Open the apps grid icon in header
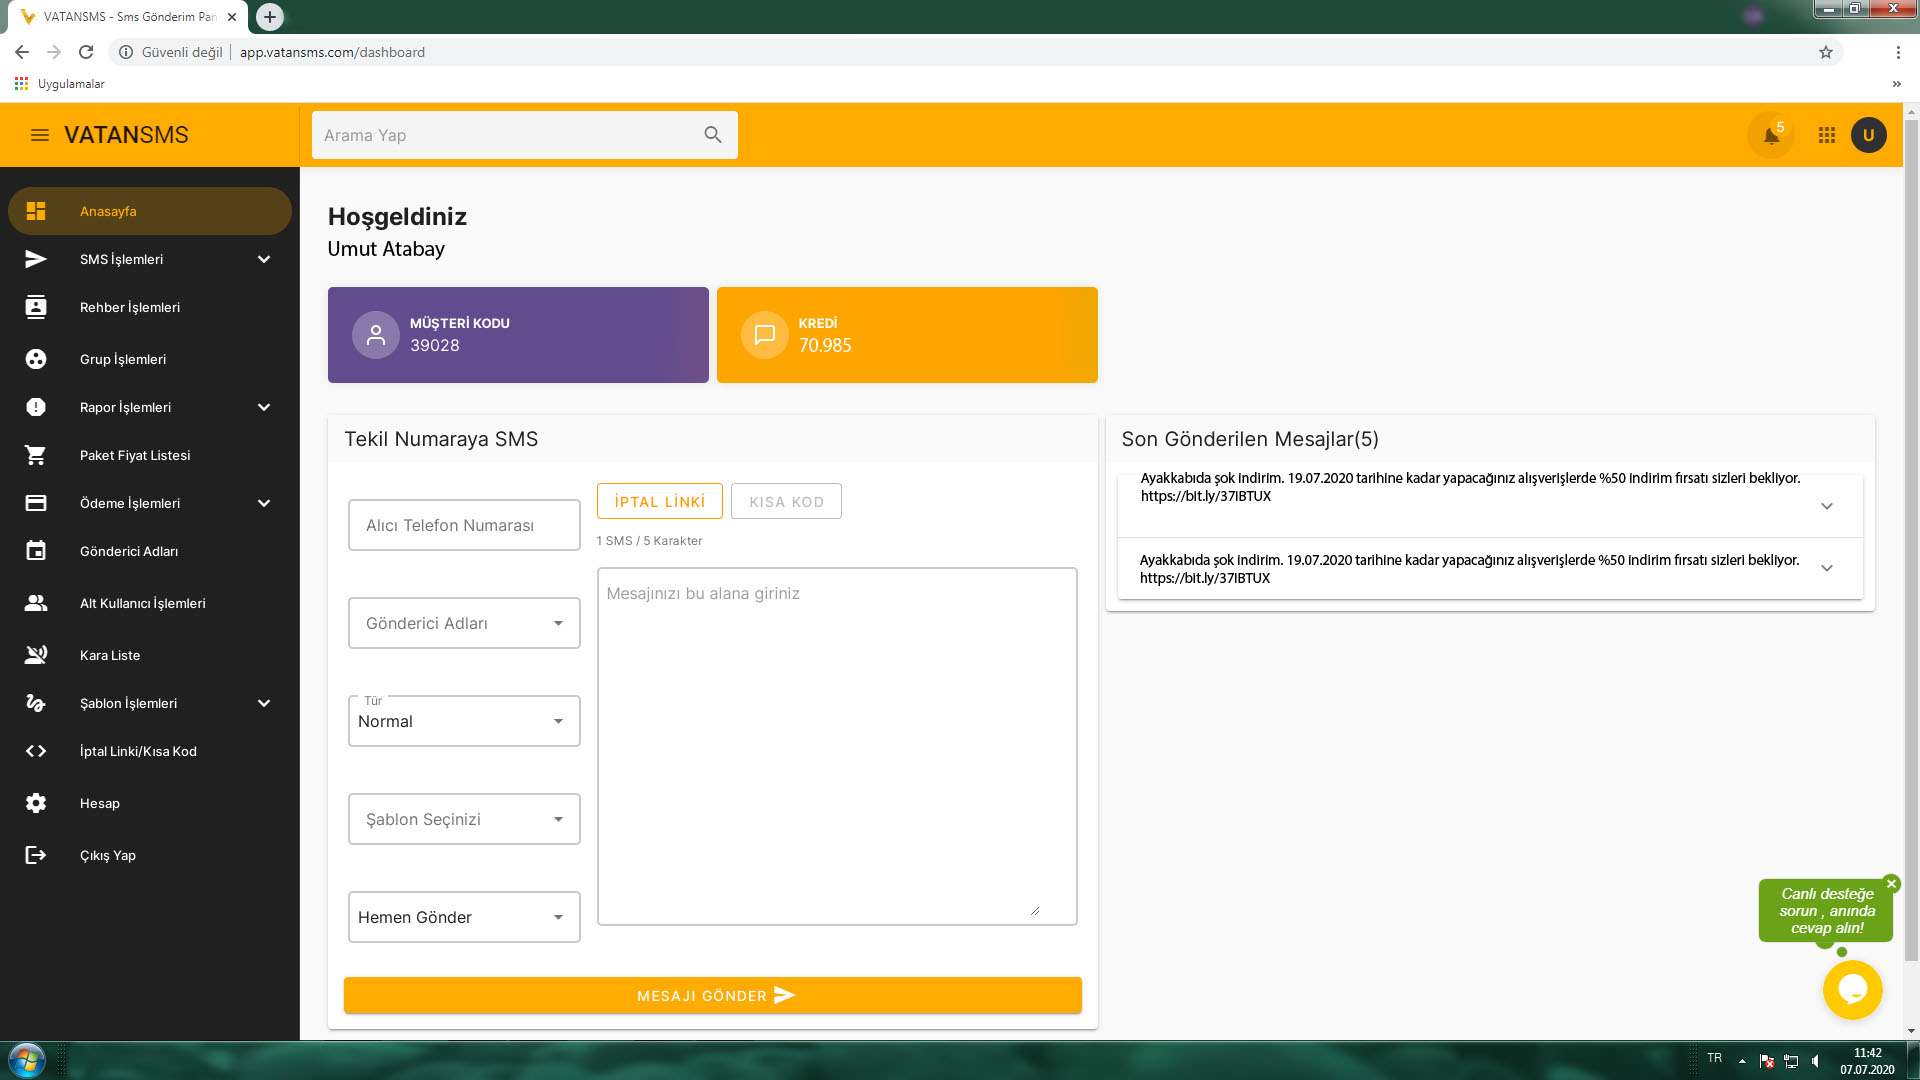The height and width of the screenshot is (1080, 1920). (1827, 135)
